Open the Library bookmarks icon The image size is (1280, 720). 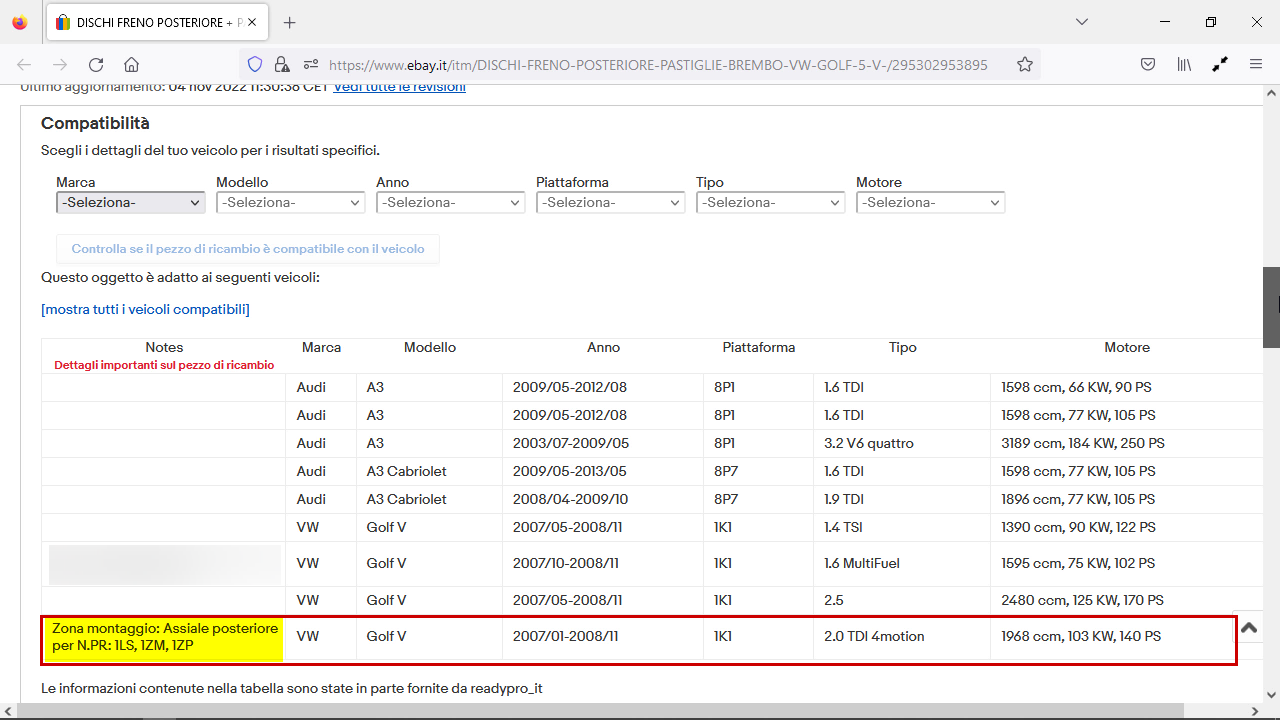pyautogui.click(x=1185, y=64)
